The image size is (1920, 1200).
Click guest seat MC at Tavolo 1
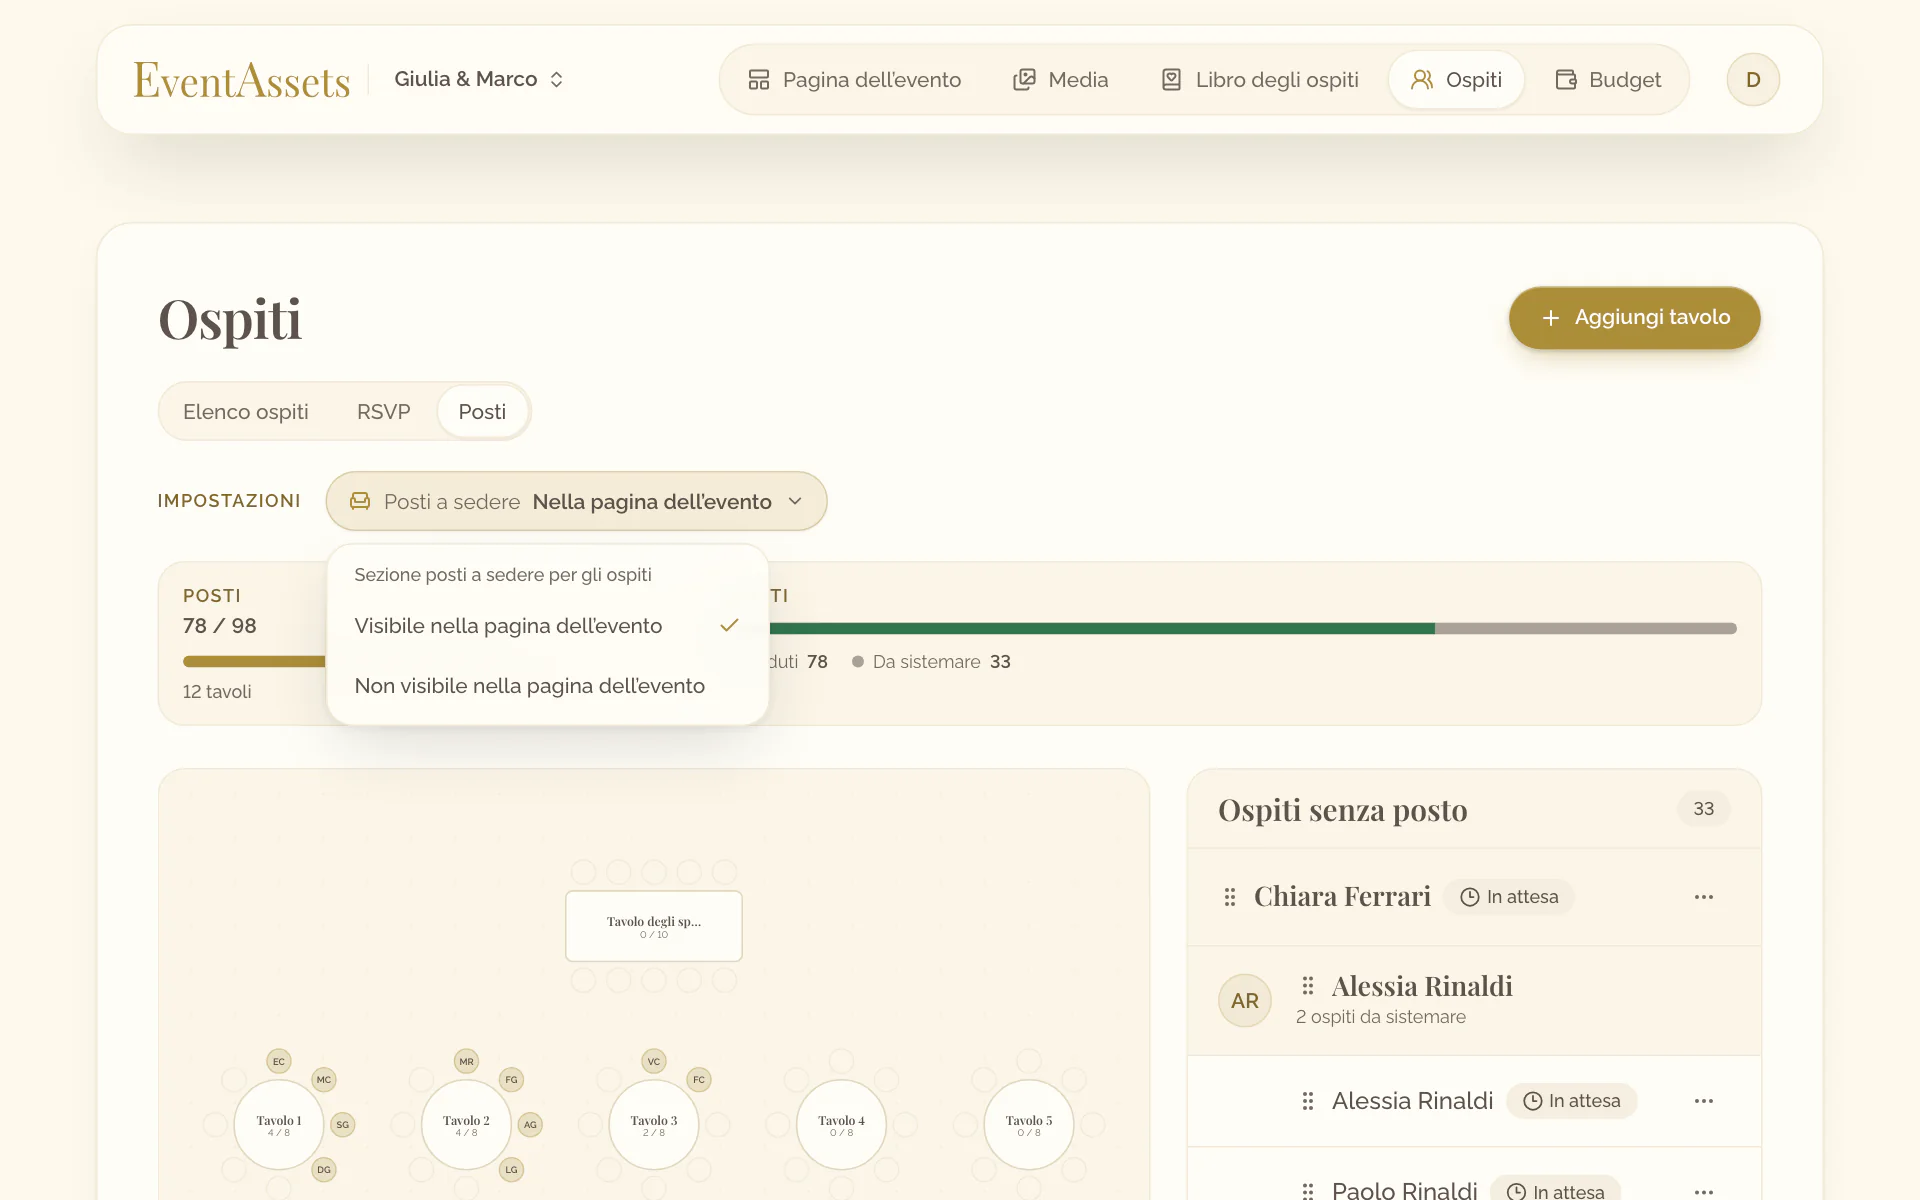(324, 1080)
